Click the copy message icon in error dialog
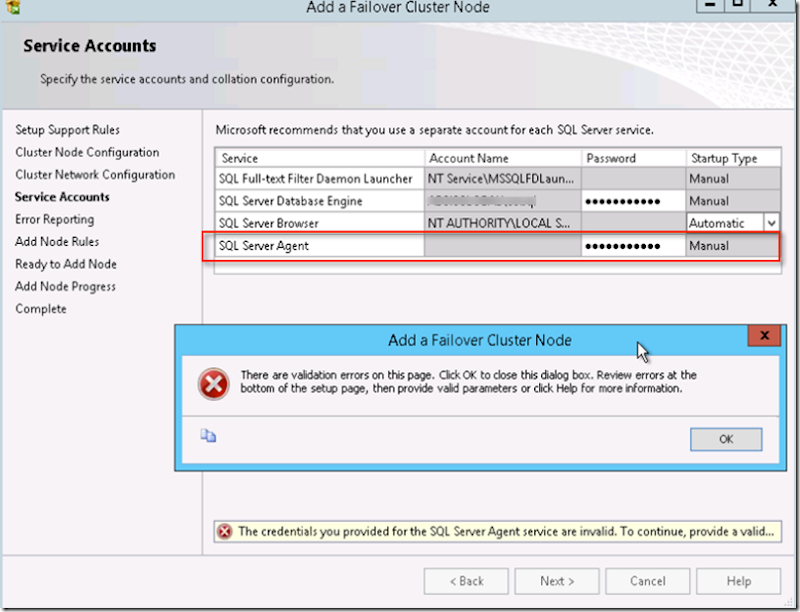The height and width of the screenshot is (612, 800). pos(208,436)
